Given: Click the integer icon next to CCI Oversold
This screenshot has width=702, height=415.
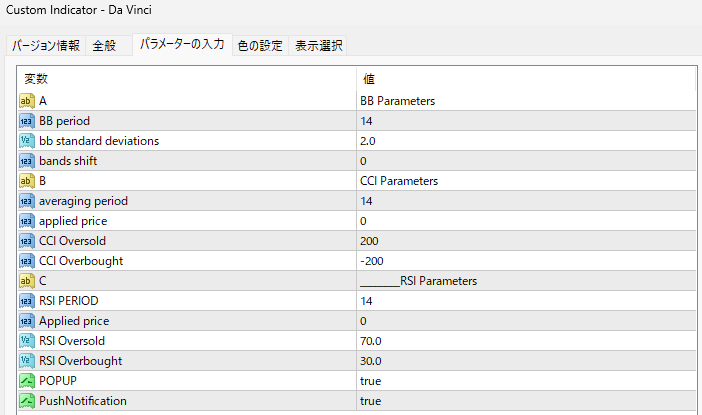Looking at the screenshot, I should coord(26,241).
